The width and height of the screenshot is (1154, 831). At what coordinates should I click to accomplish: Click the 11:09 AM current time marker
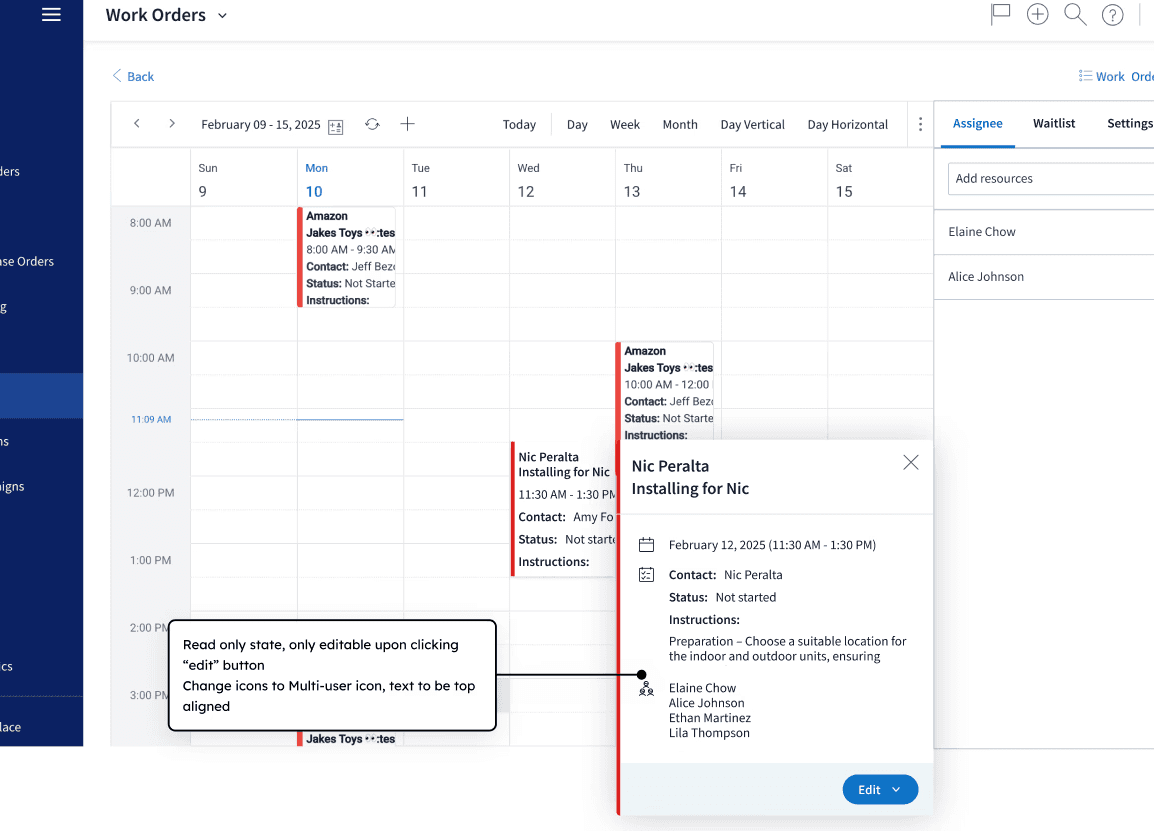[151, 420]
